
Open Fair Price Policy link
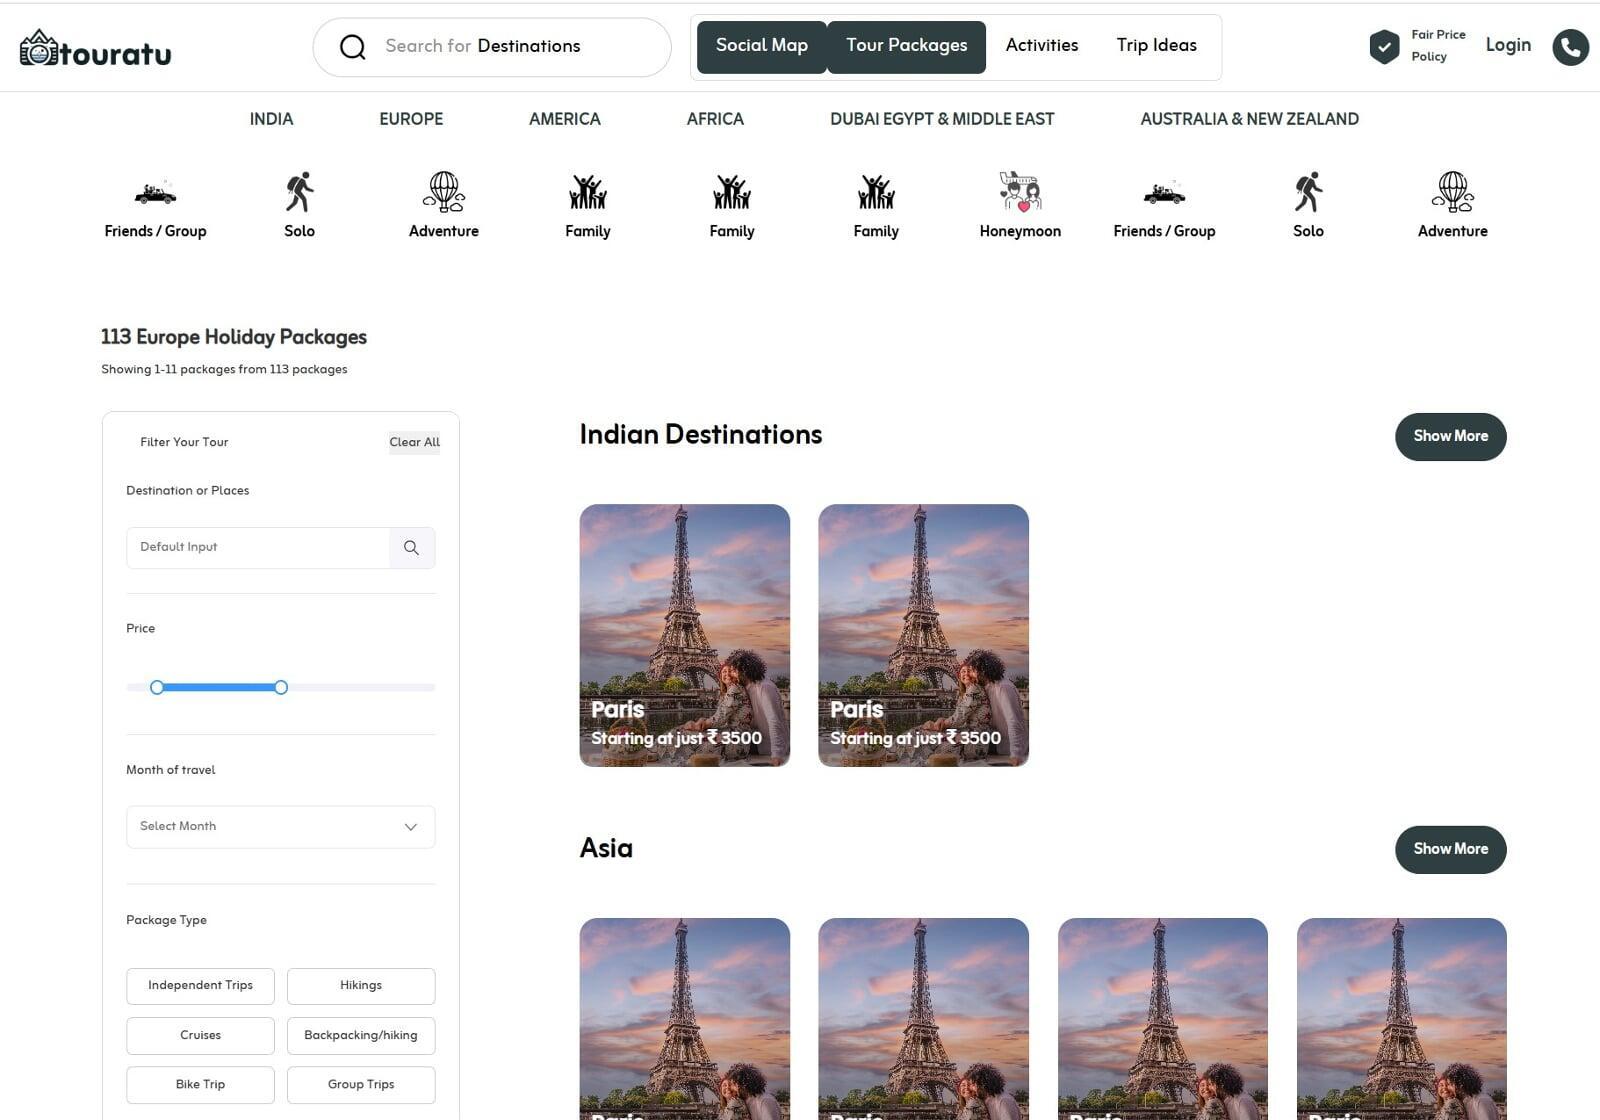pos(1438,46)
